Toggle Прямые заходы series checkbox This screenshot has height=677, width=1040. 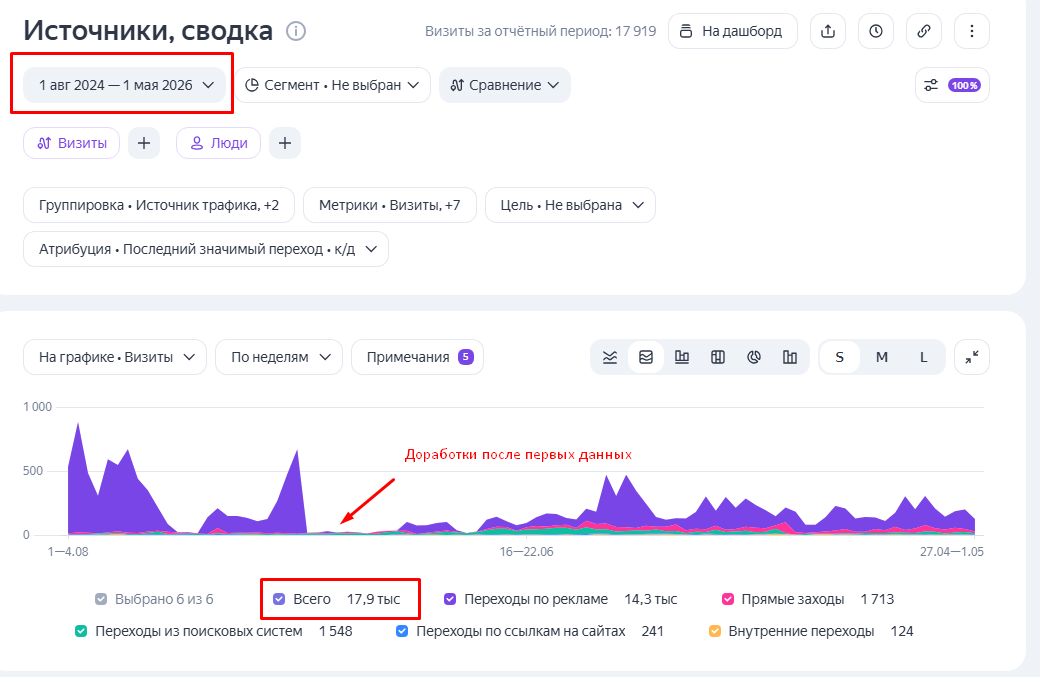click(728, 599)
